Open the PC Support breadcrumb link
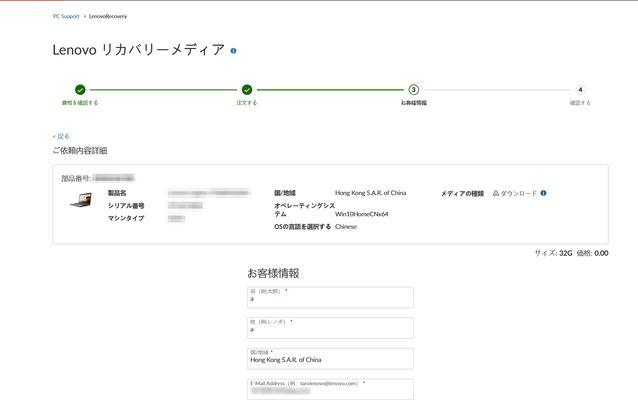638x400 pixels. pos(66,16)
